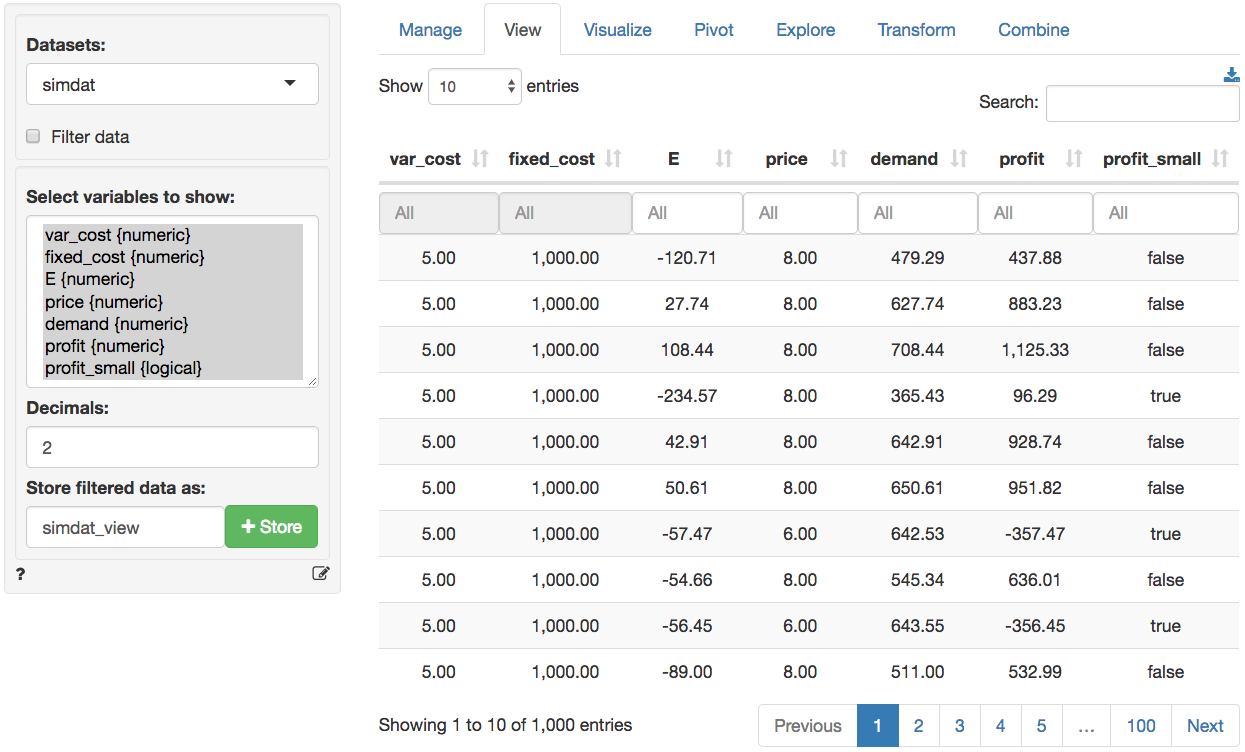Sort by var_cost column arrows

pos(480,159)
